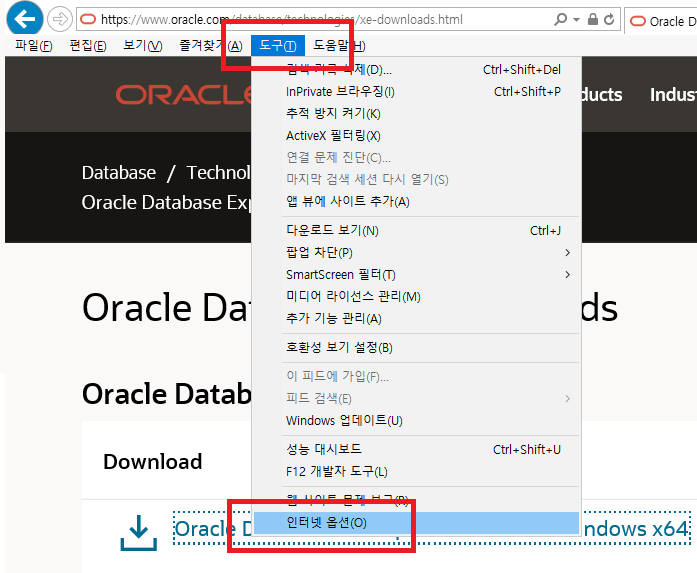
Task: Click the browser Back arrow button
Action: point(24,19)
